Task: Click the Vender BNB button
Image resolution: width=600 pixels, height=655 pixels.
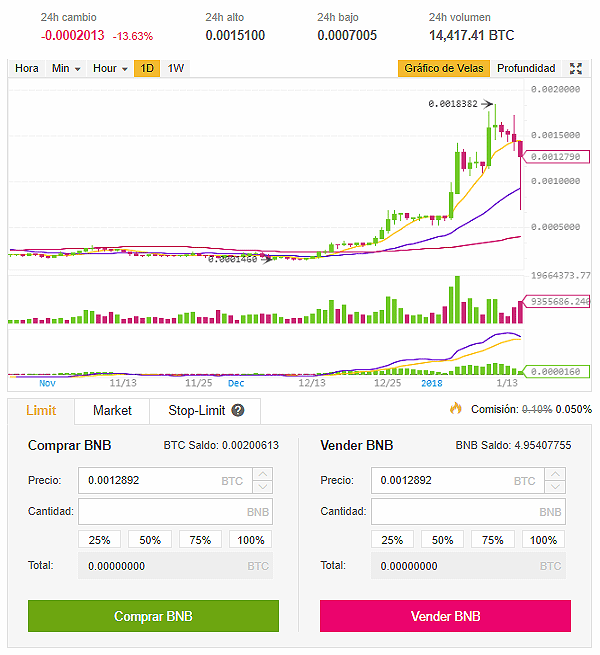Action: pyautogui.click(x=445, y=616)
